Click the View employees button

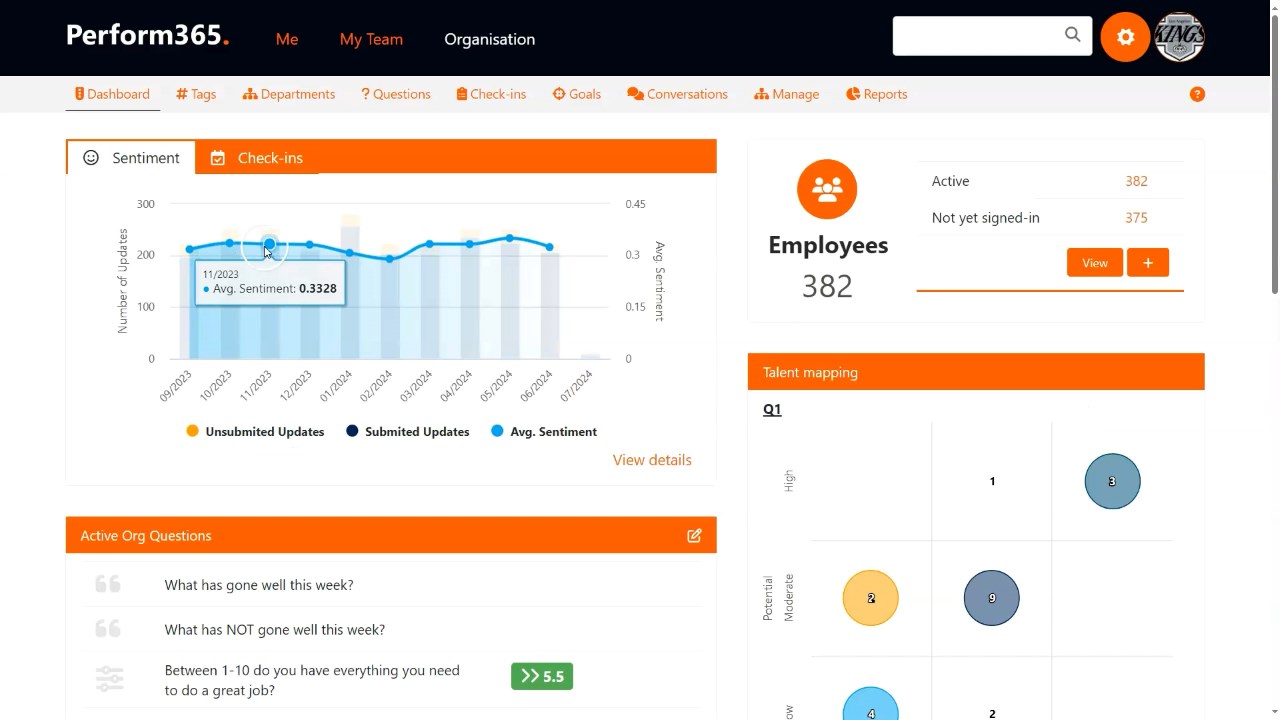click(1095, 263)
